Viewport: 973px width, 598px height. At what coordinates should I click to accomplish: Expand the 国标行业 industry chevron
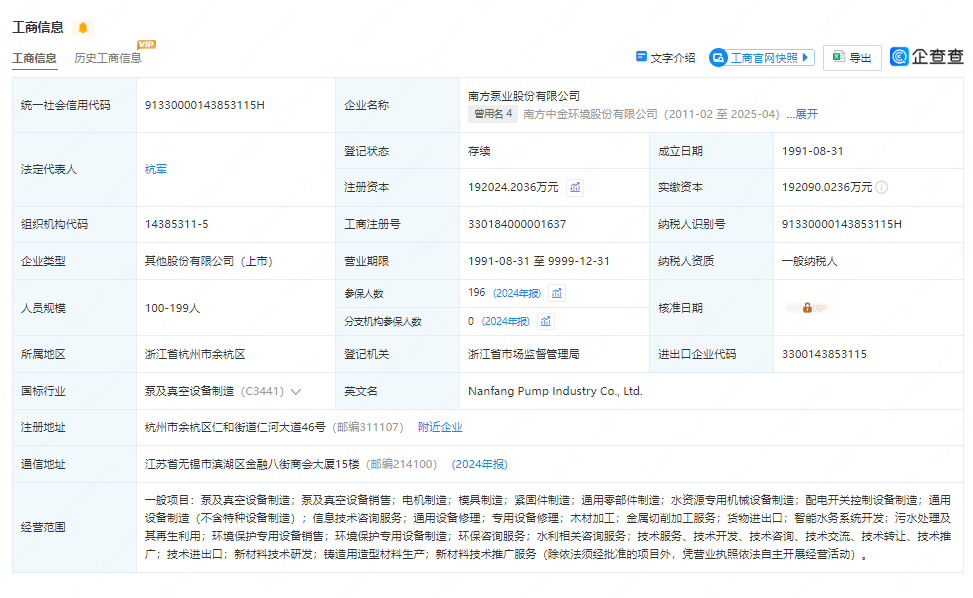coord(296,392)
